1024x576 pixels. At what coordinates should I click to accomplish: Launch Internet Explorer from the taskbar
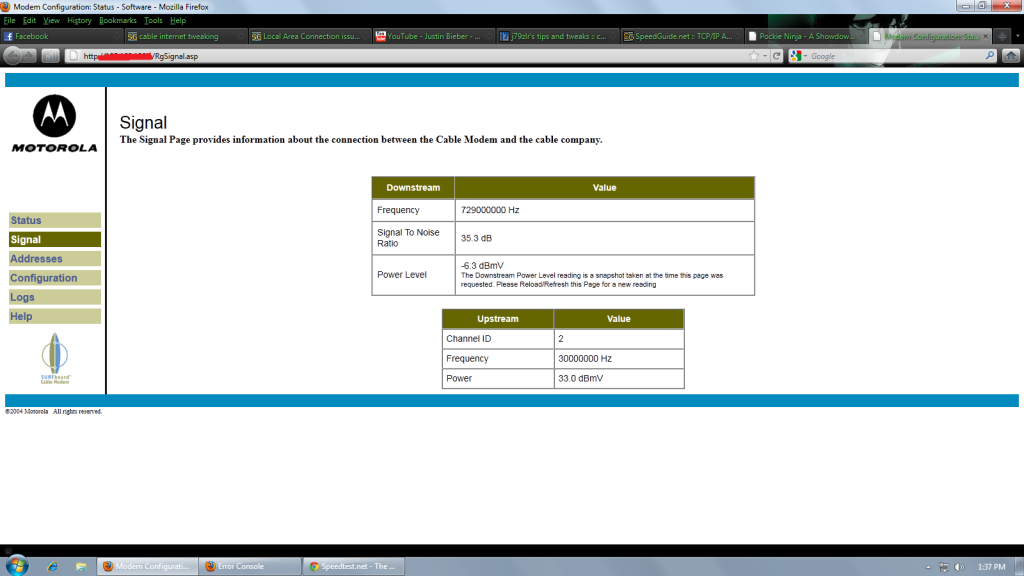pyautogui.click(x=51, y=566)
